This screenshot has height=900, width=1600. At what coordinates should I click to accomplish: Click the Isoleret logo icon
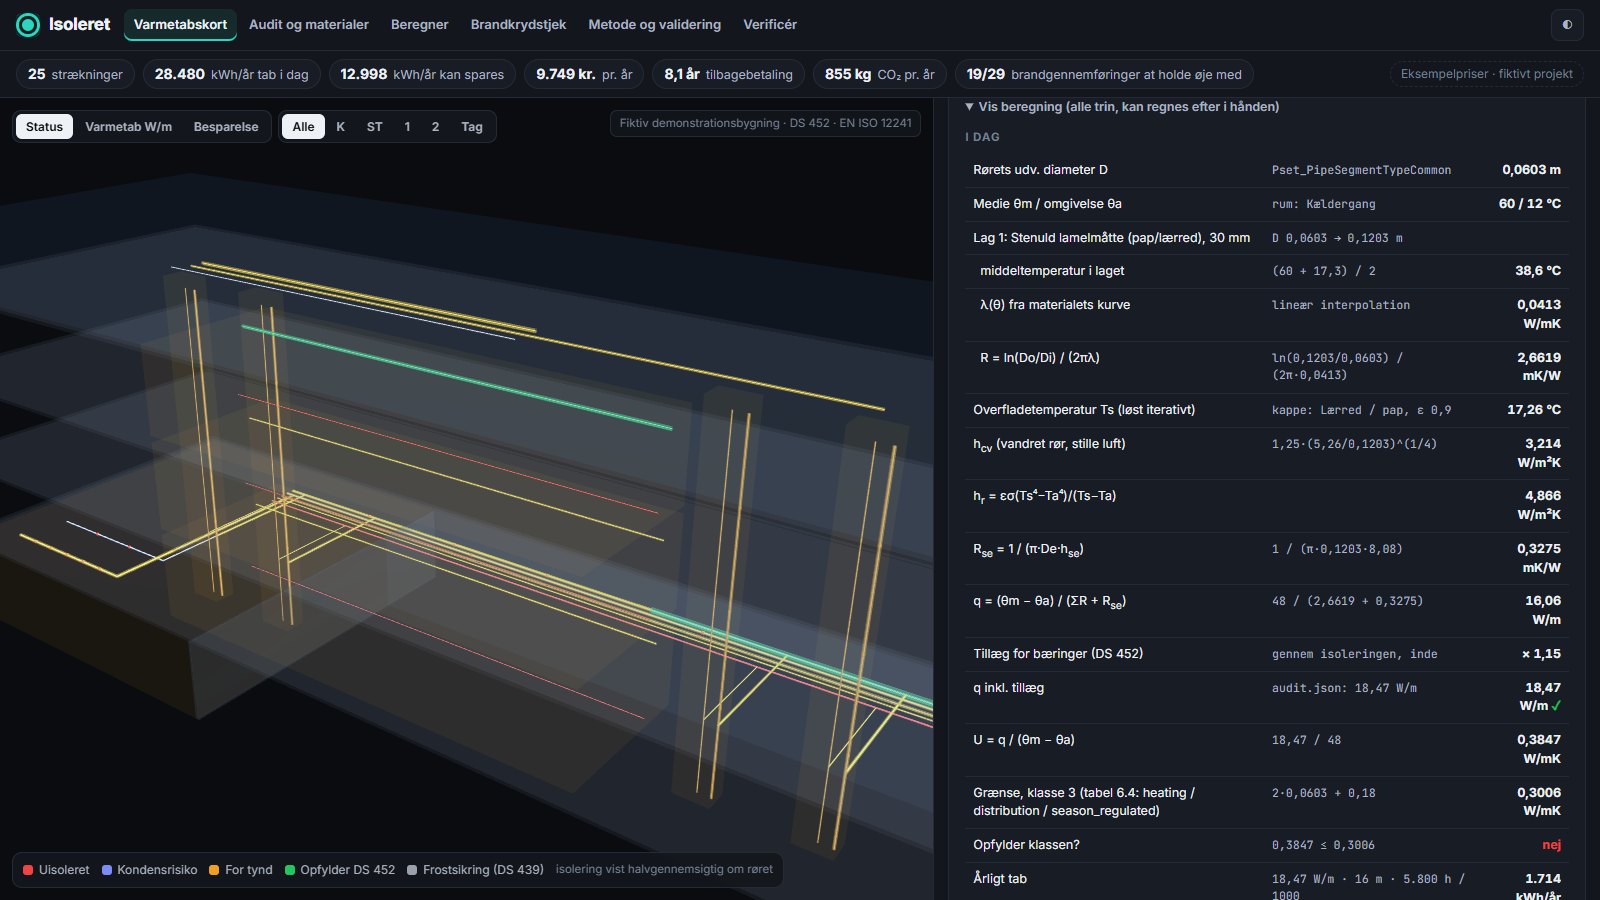point(28,25)
